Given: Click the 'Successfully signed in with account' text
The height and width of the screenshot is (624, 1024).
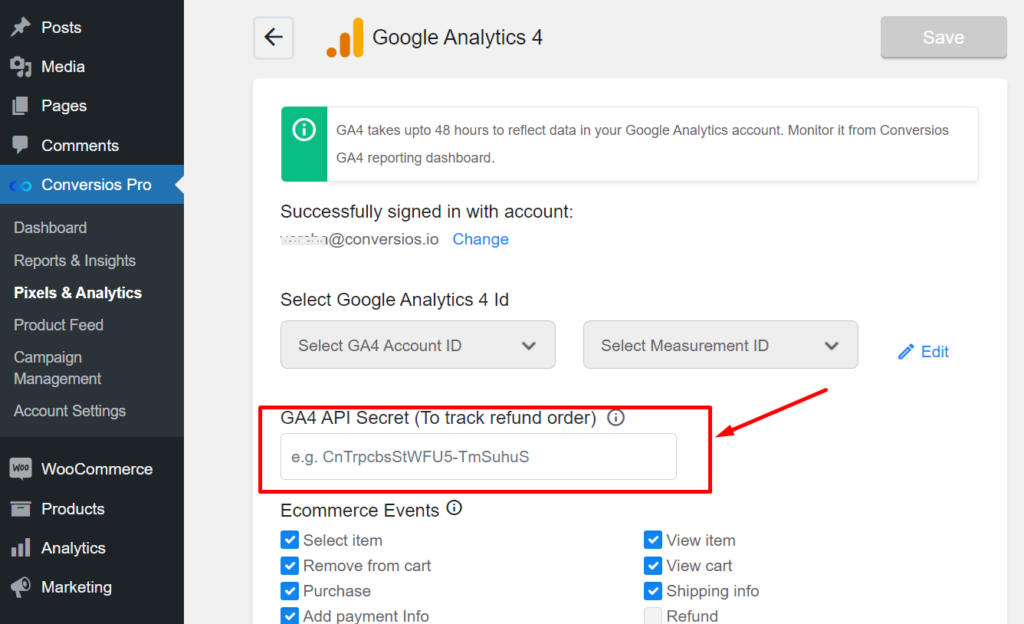Looking at the screenshot, I should tap(426, 211).
